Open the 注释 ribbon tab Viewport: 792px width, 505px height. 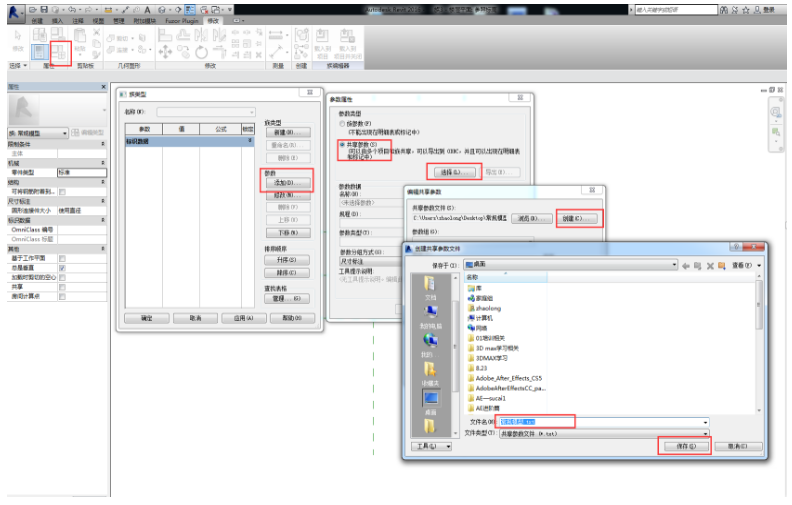click(78, 21)
